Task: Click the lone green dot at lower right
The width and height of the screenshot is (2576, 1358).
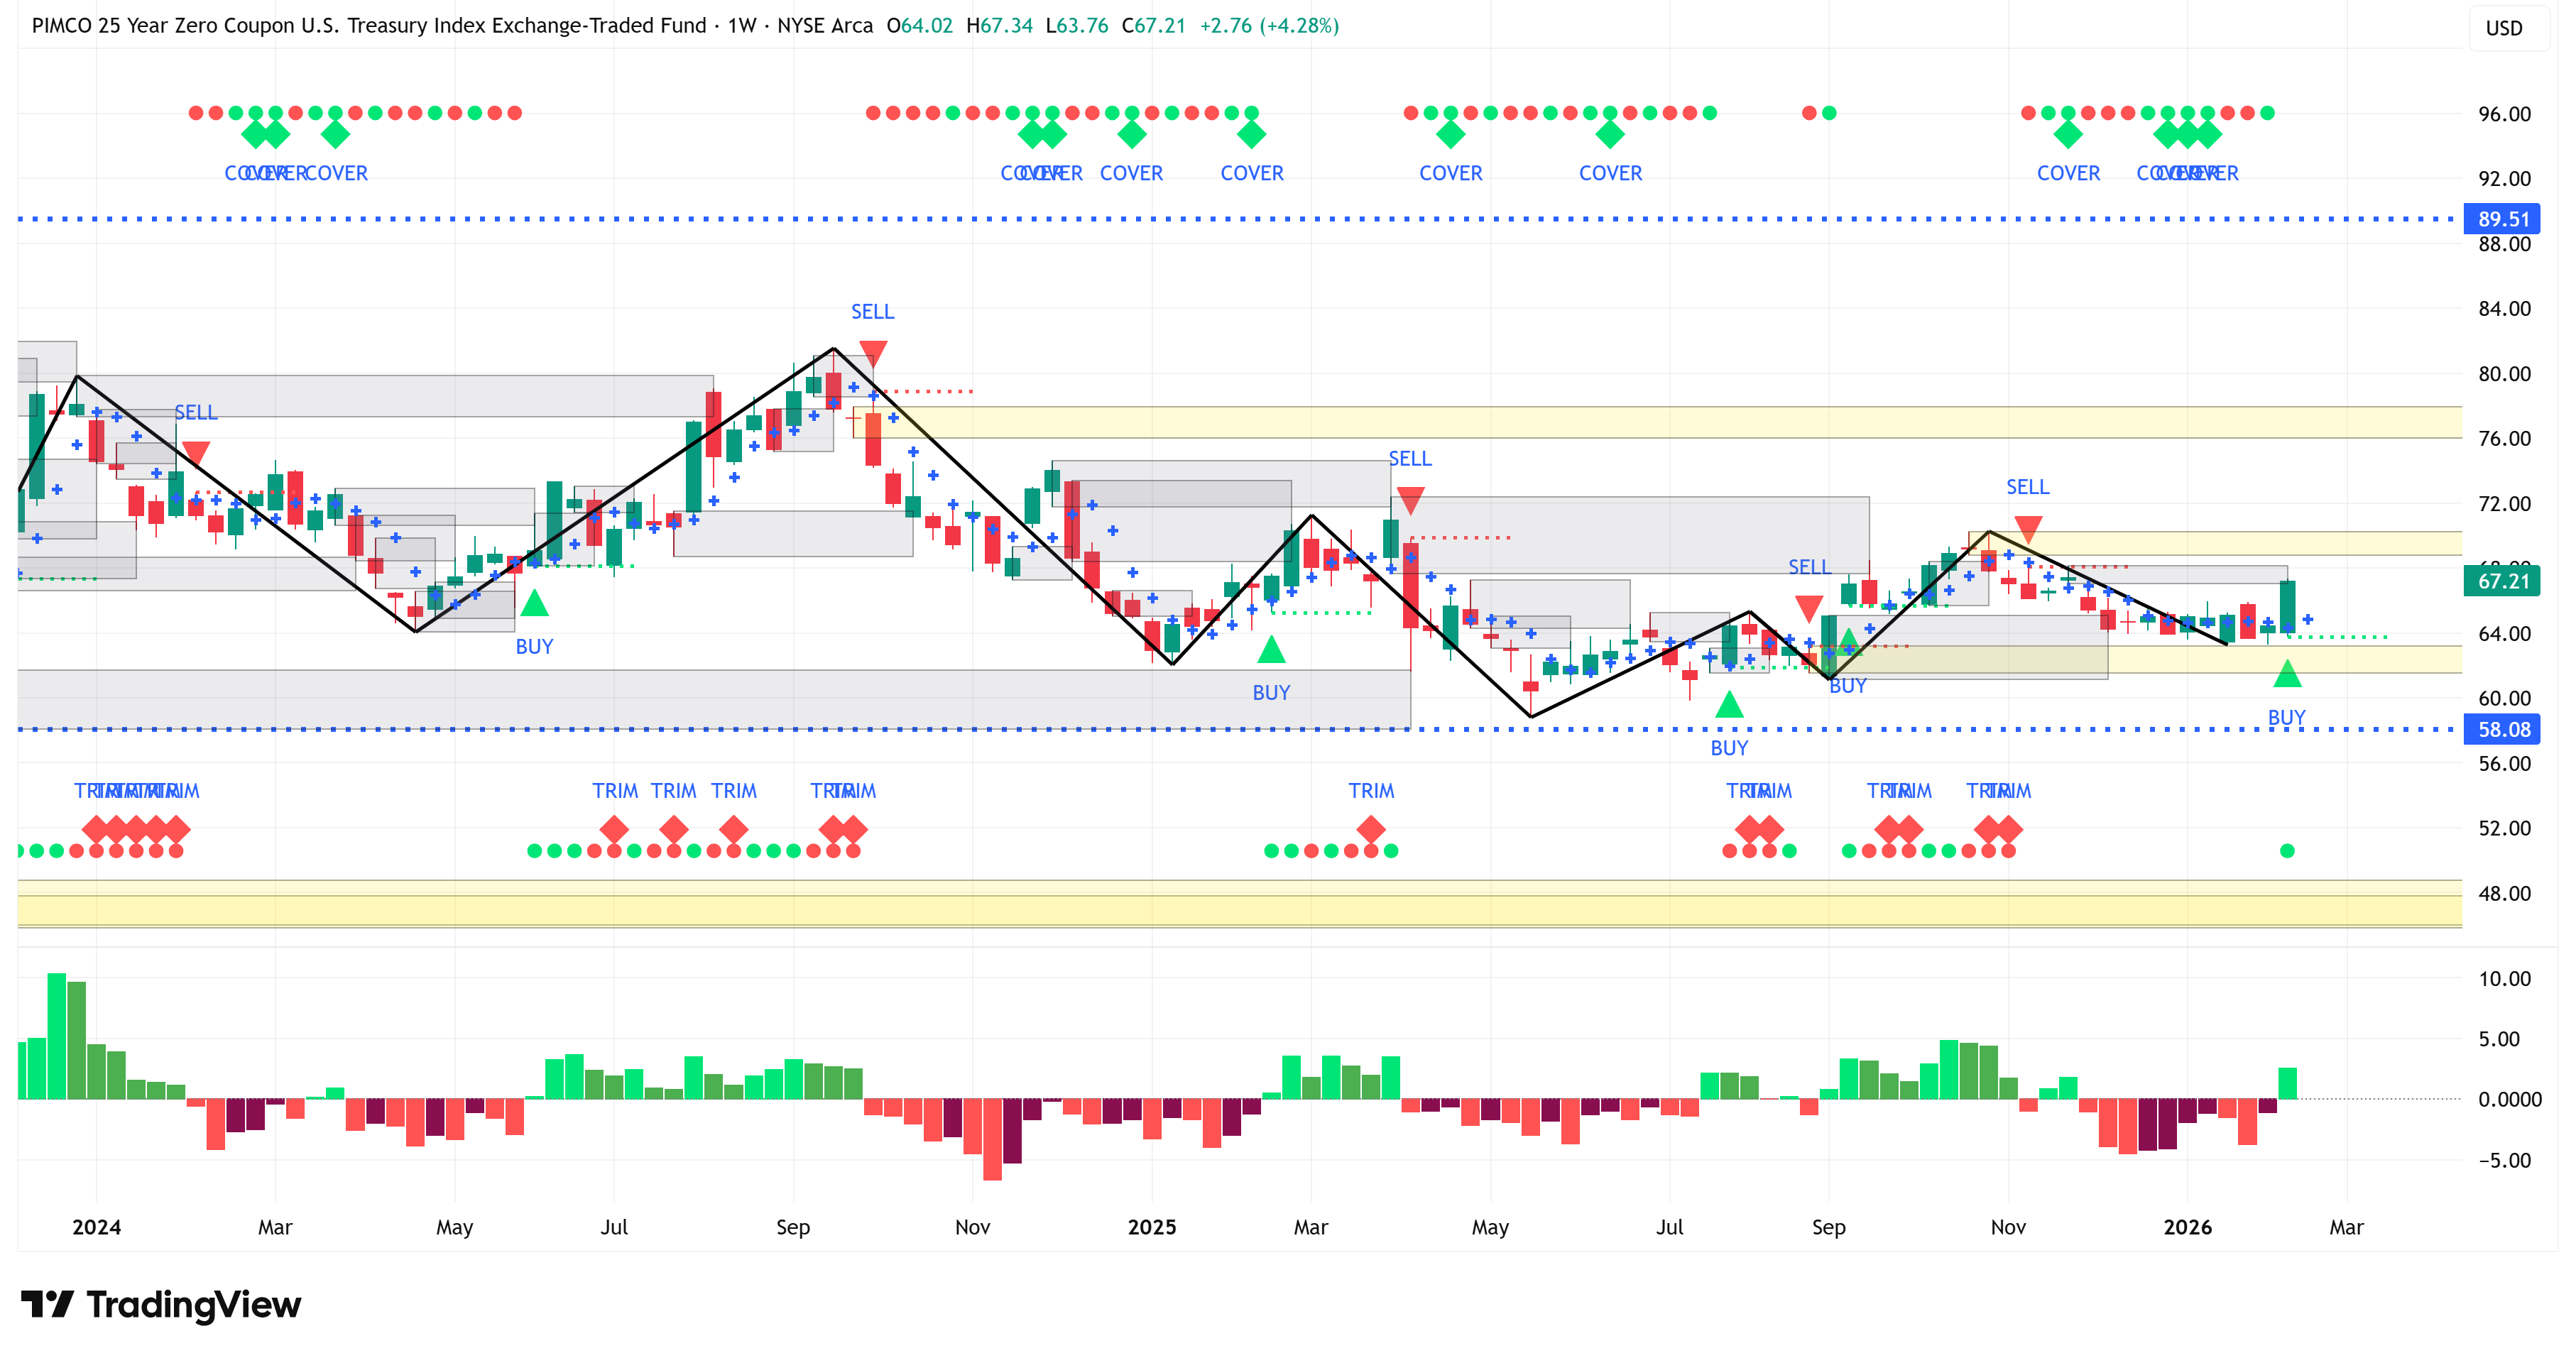Action: point(2286,851)
